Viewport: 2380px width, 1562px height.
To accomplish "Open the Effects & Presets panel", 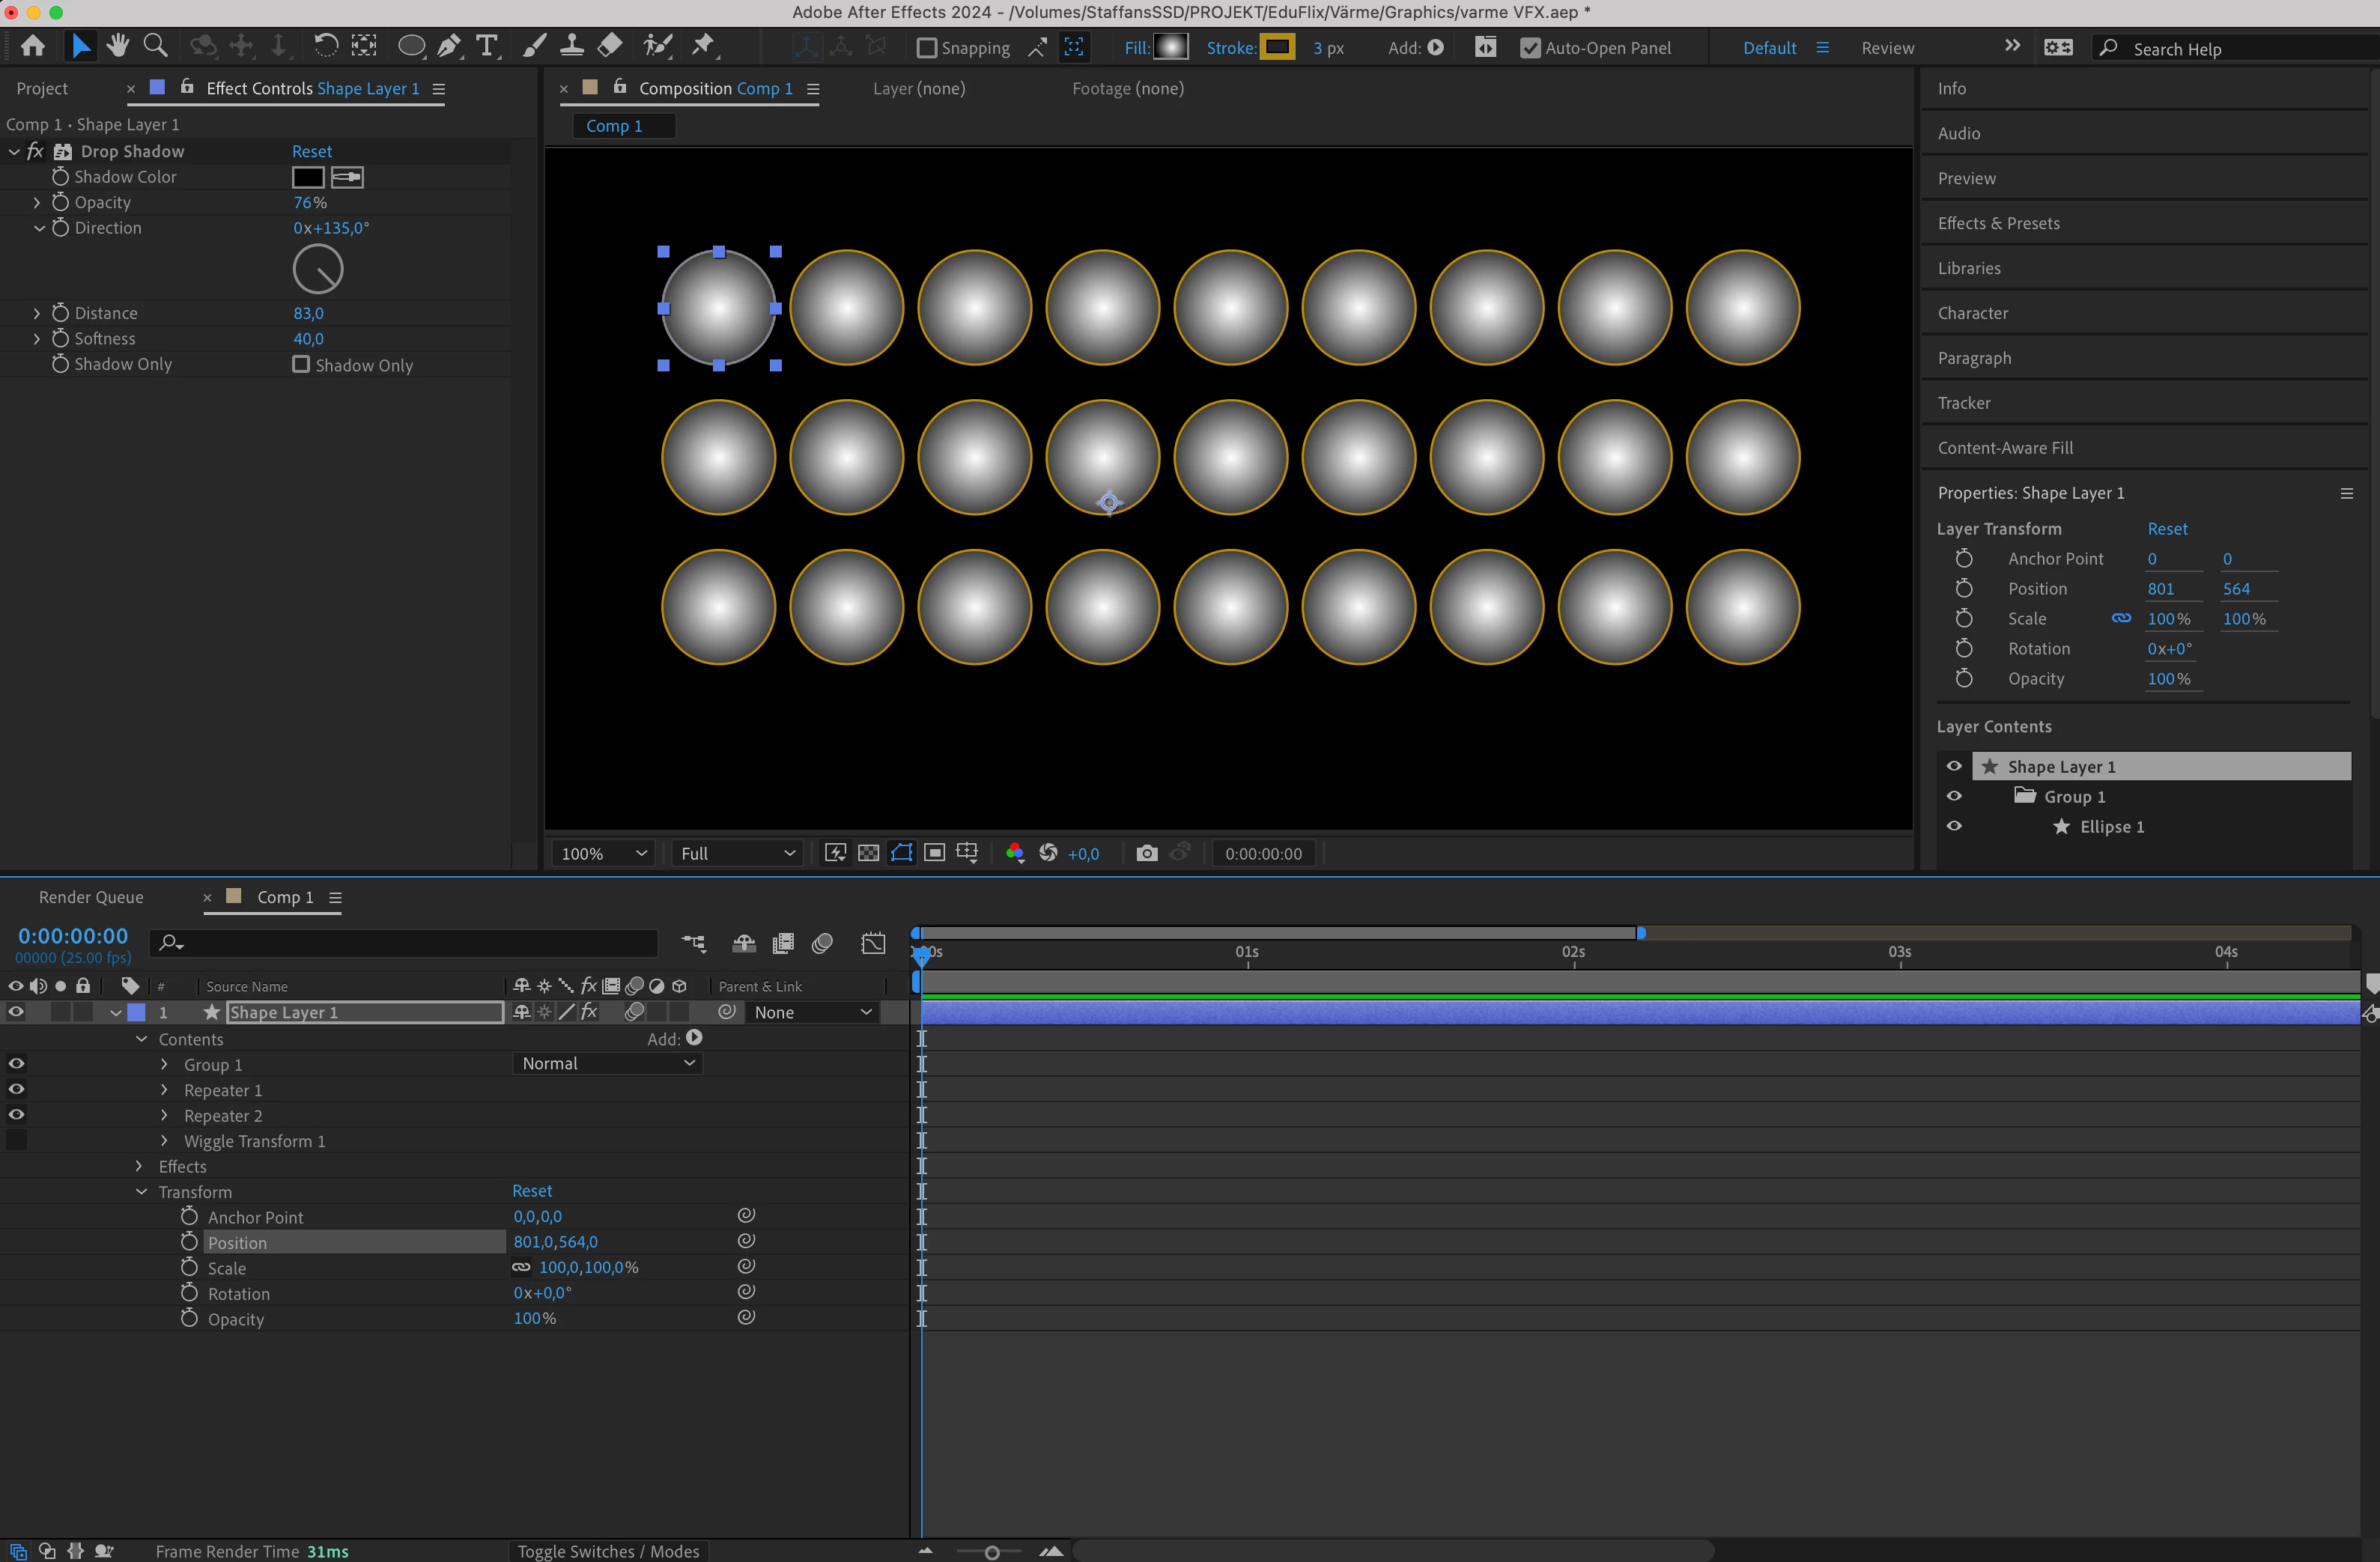I will [1998, 223].
